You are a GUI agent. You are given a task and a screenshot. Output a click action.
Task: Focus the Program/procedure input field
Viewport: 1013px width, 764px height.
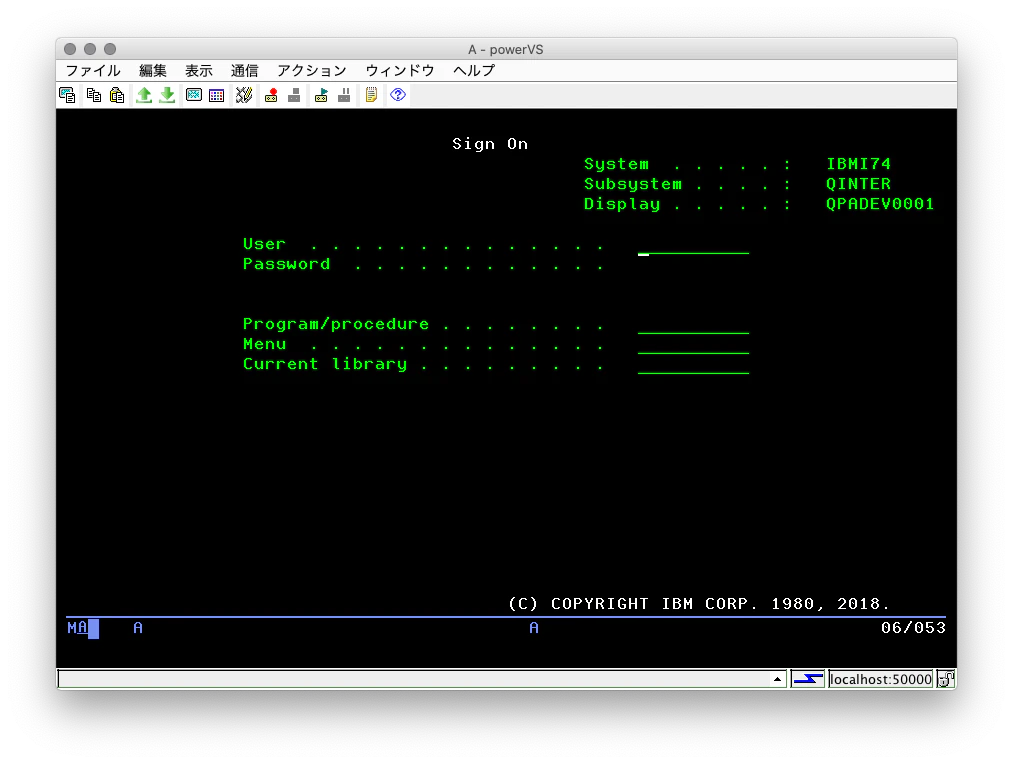(x=693, y=325)
